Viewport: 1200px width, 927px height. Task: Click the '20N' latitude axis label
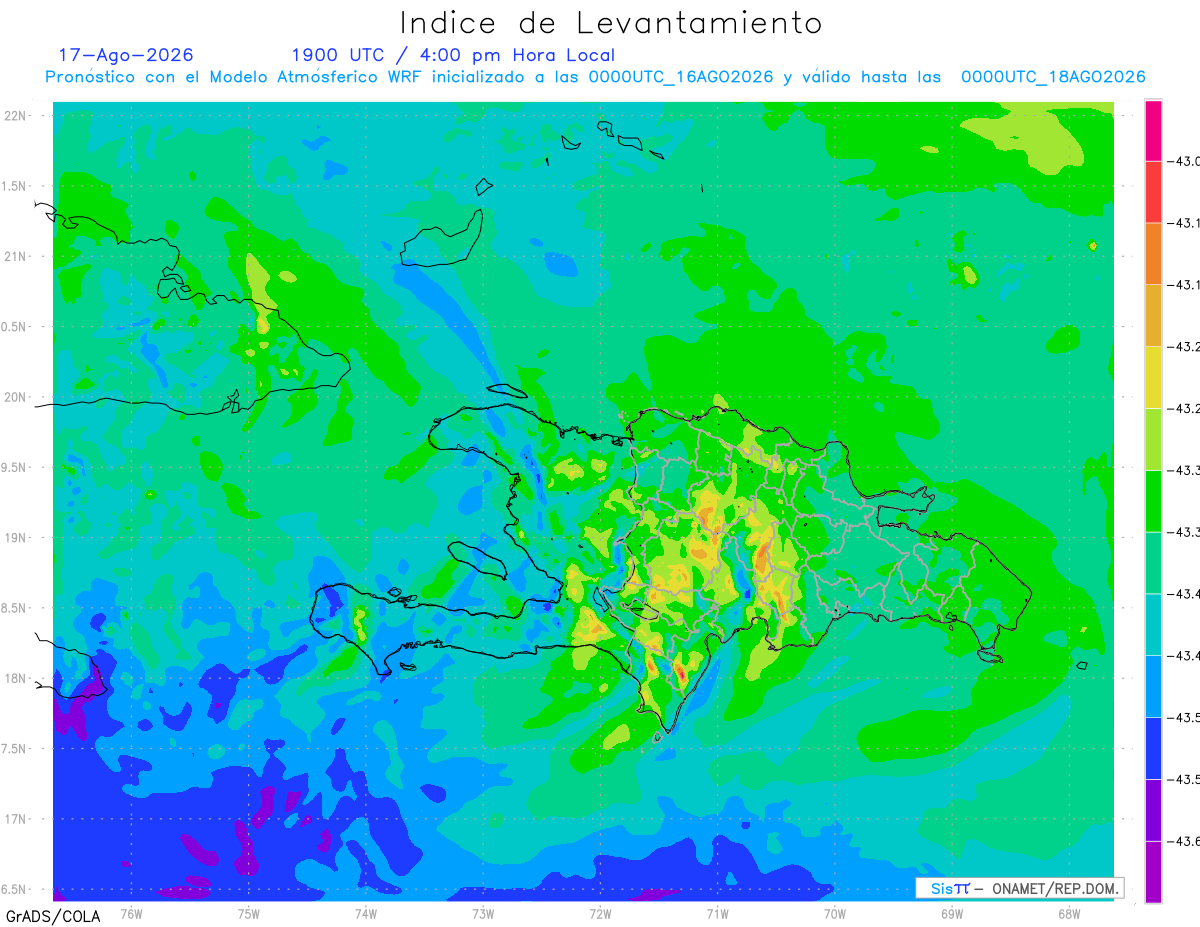pyautogui.click(x=16, y=398)
